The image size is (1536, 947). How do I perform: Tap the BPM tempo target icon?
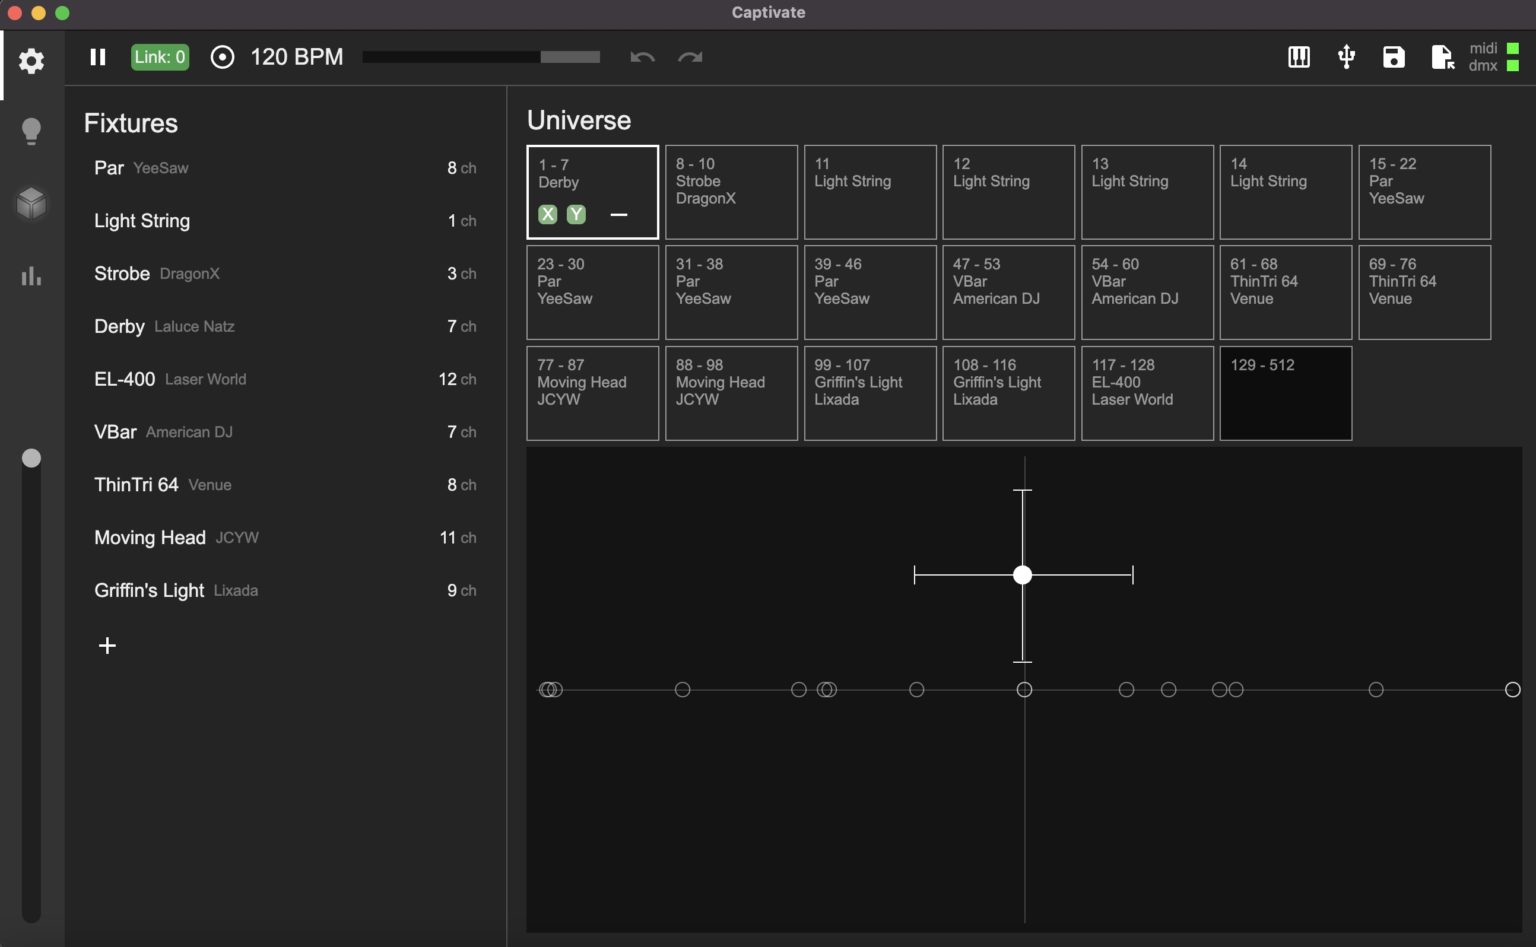pyautogui.click(x=222, y=57)
